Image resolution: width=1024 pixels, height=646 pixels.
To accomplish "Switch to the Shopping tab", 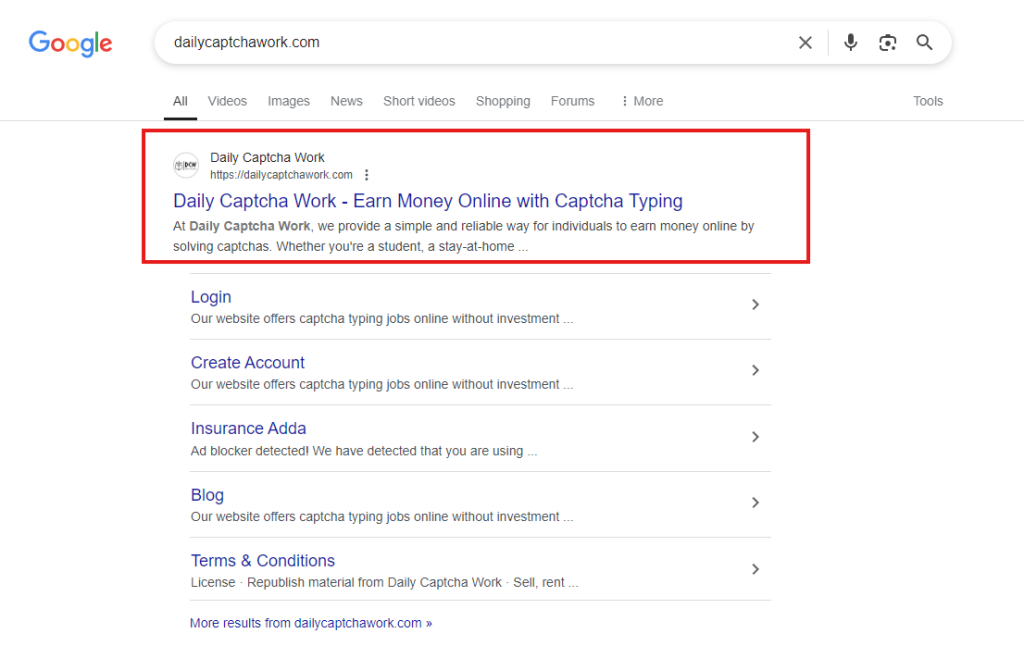I will [x=503, y=101].
